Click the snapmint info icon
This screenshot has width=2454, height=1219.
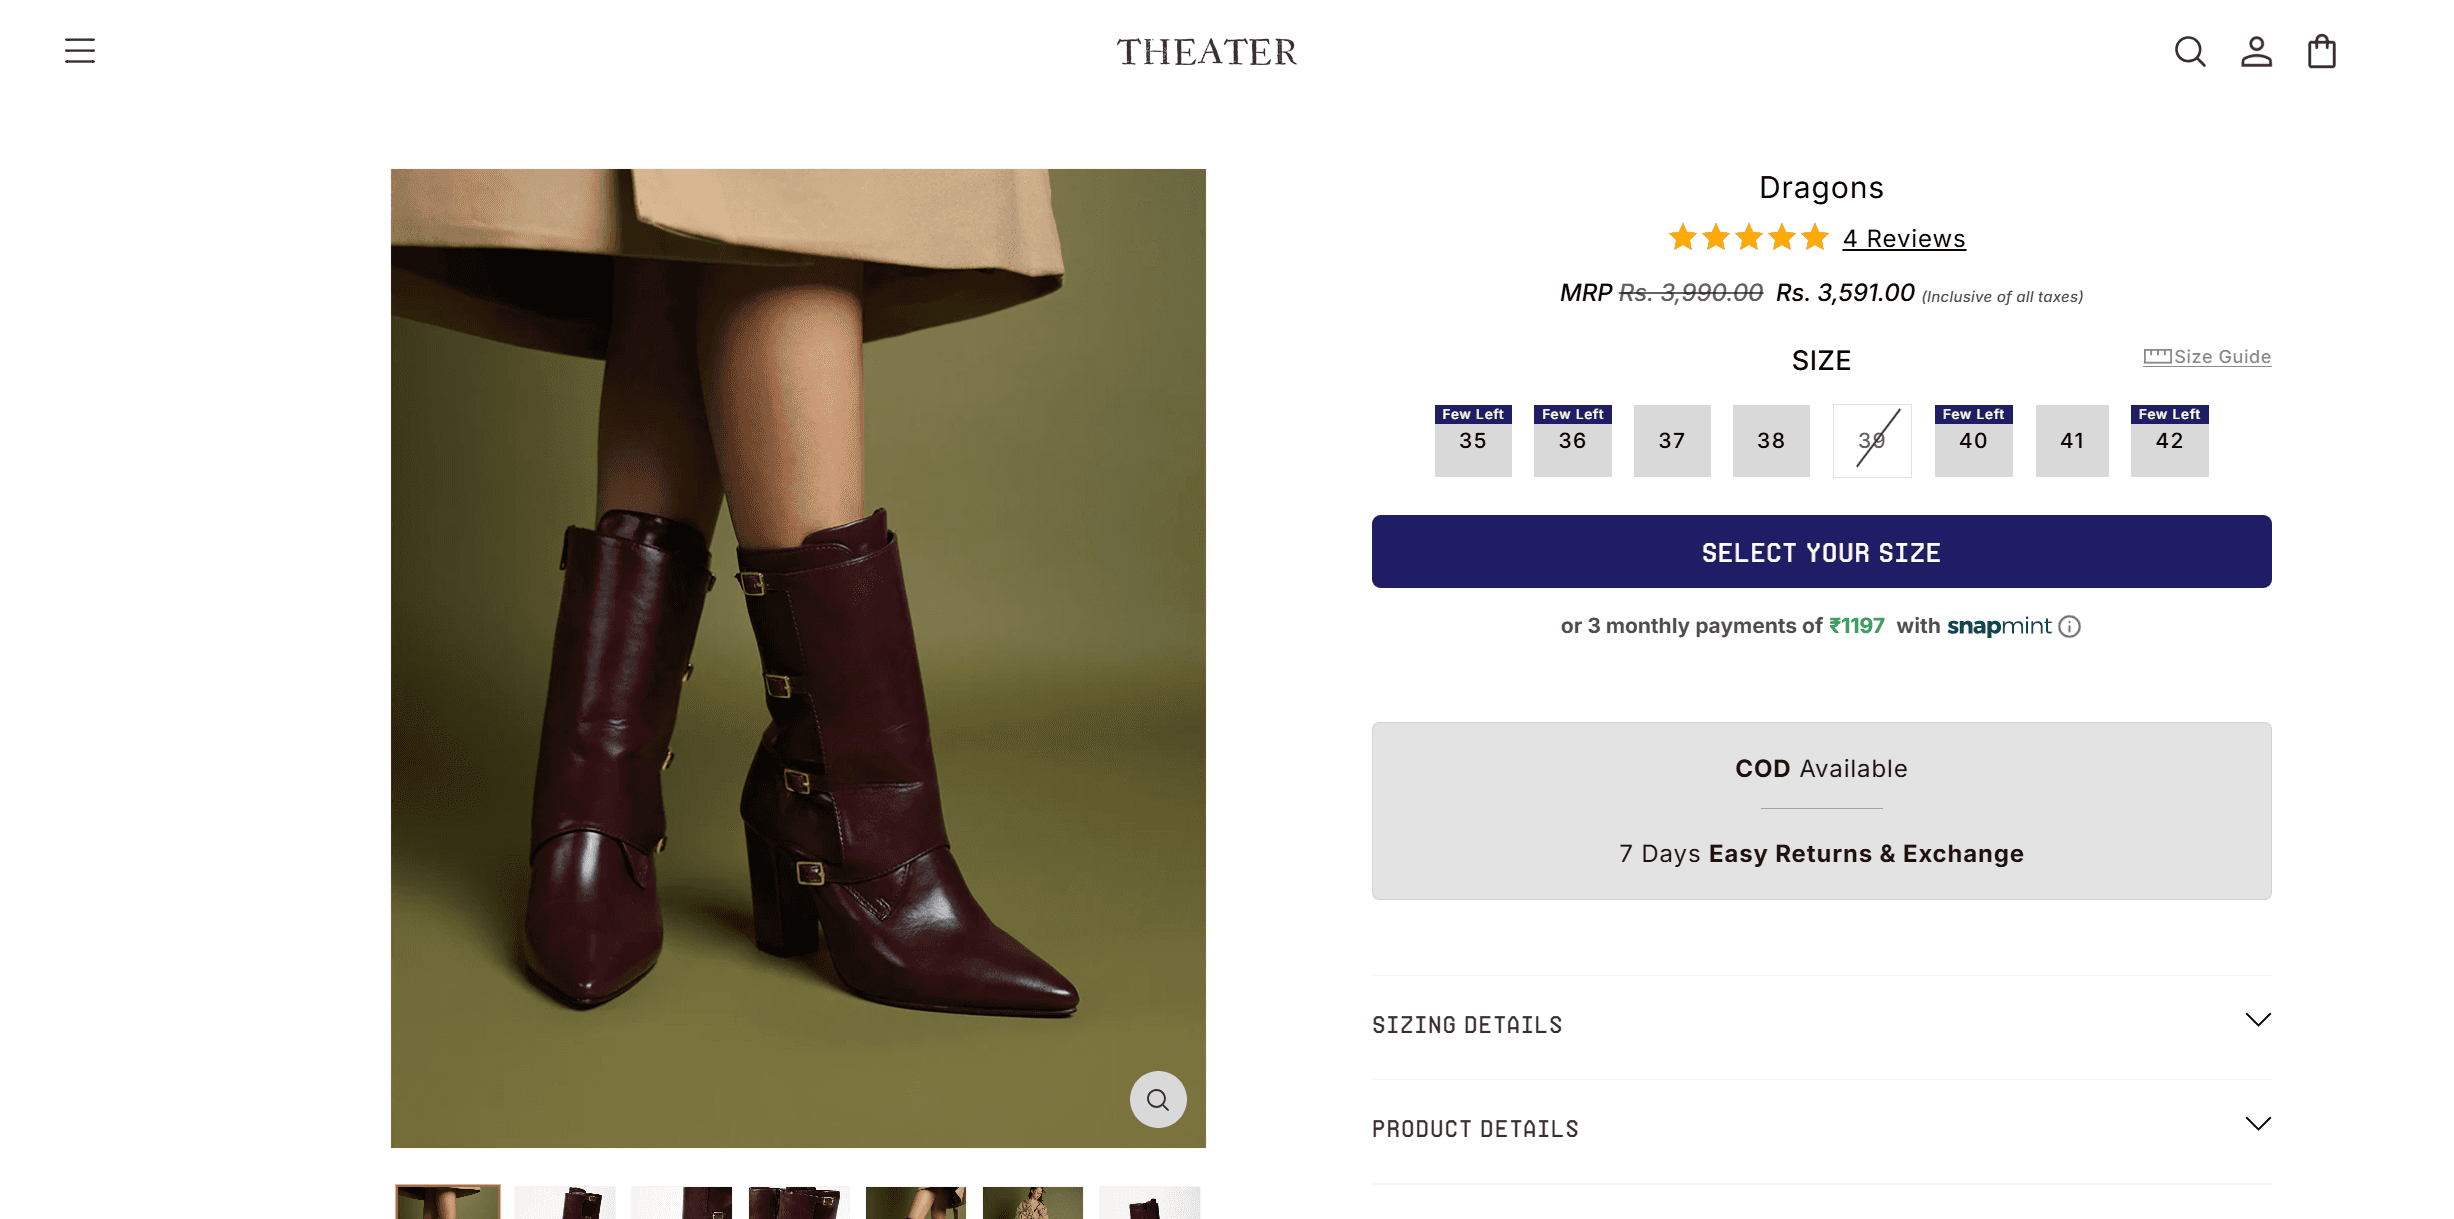click(x=2070, y=627)
